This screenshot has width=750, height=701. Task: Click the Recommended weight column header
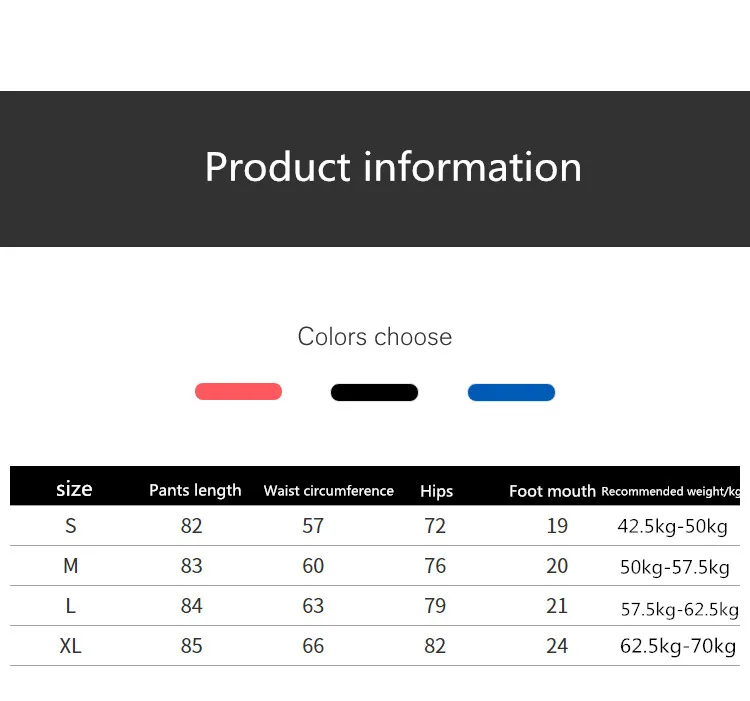[670, 491]
